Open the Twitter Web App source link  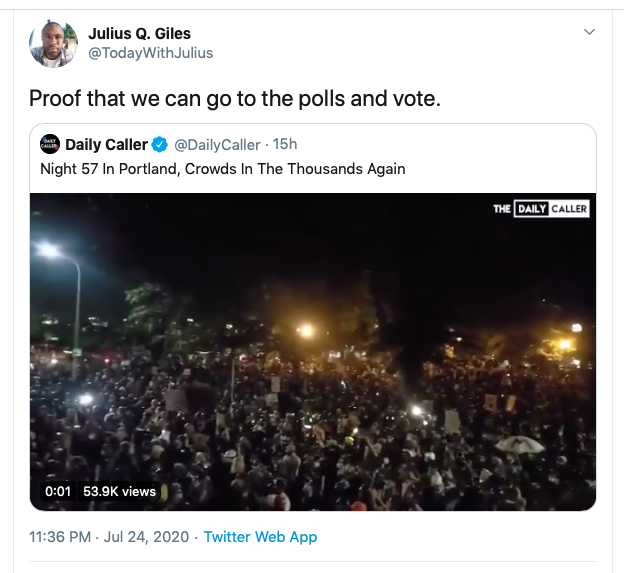260,537
